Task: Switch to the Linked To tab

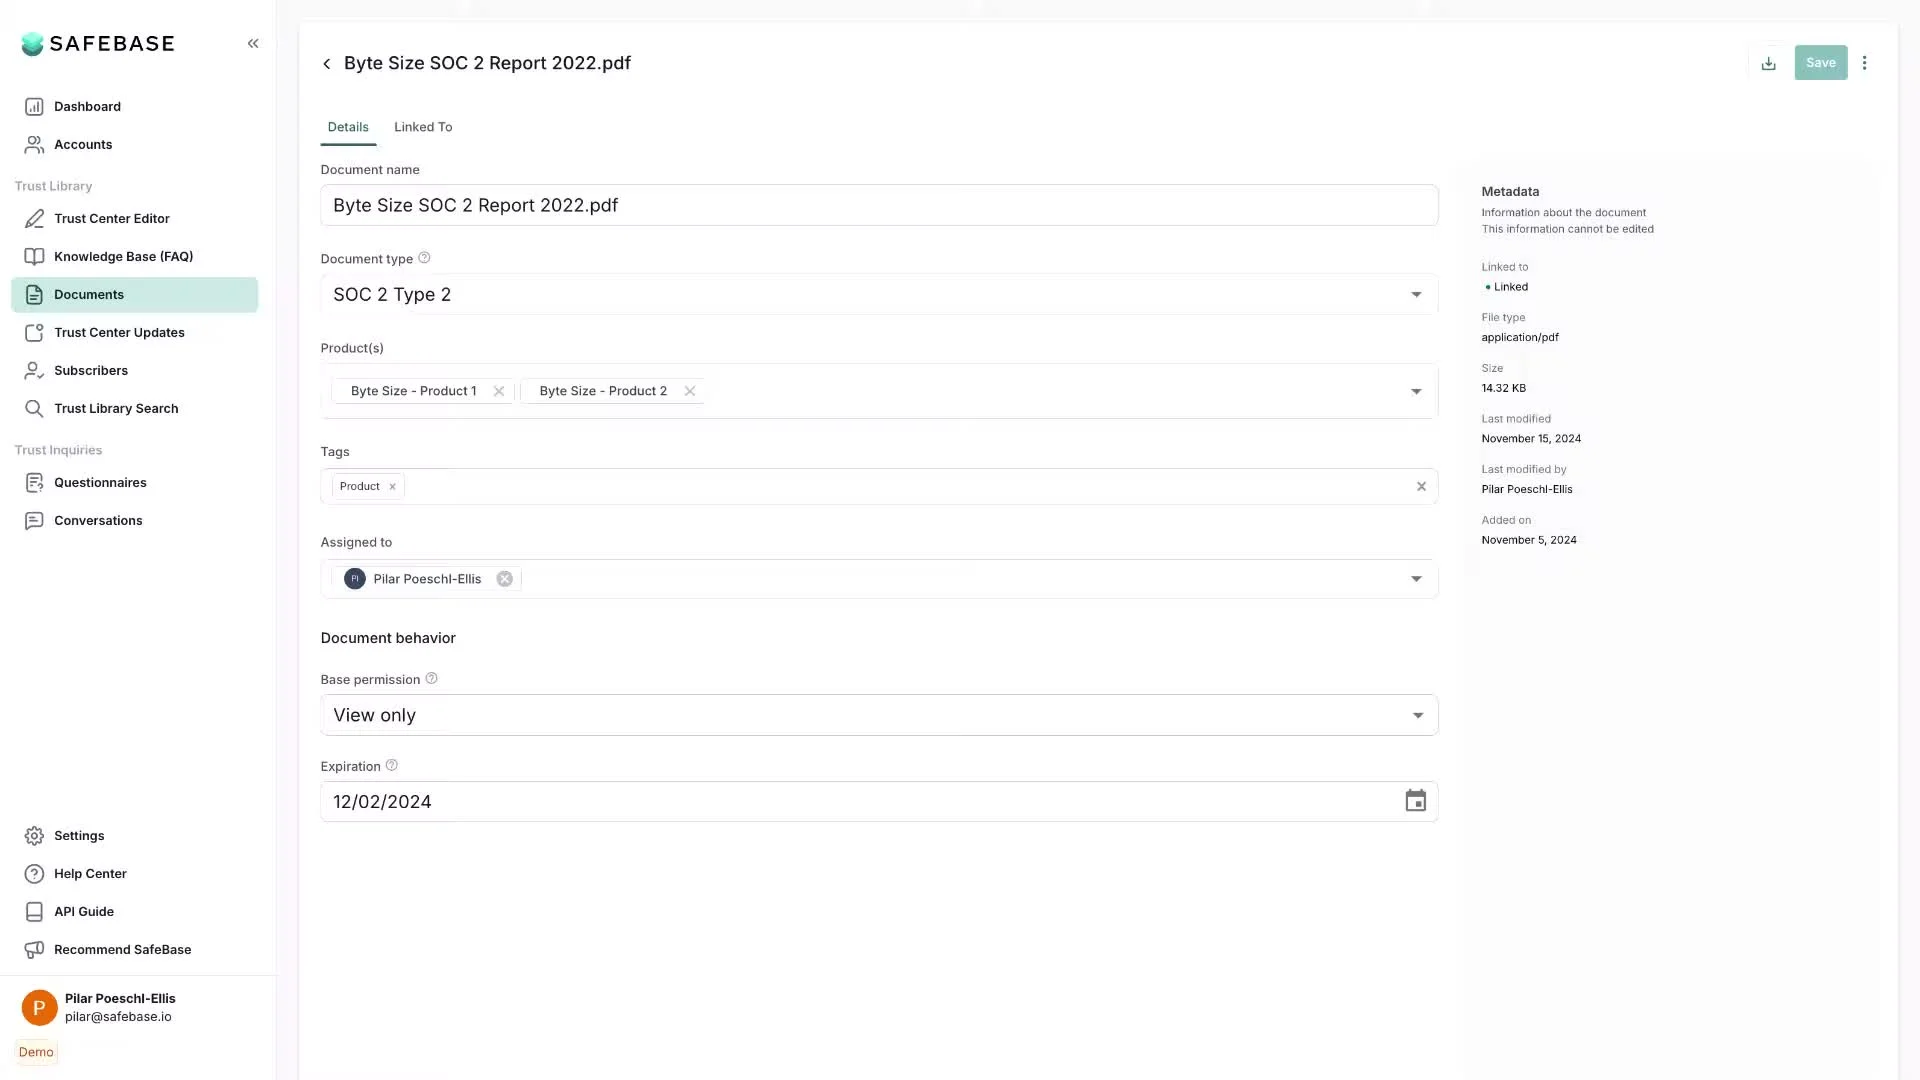Action: 423,127
